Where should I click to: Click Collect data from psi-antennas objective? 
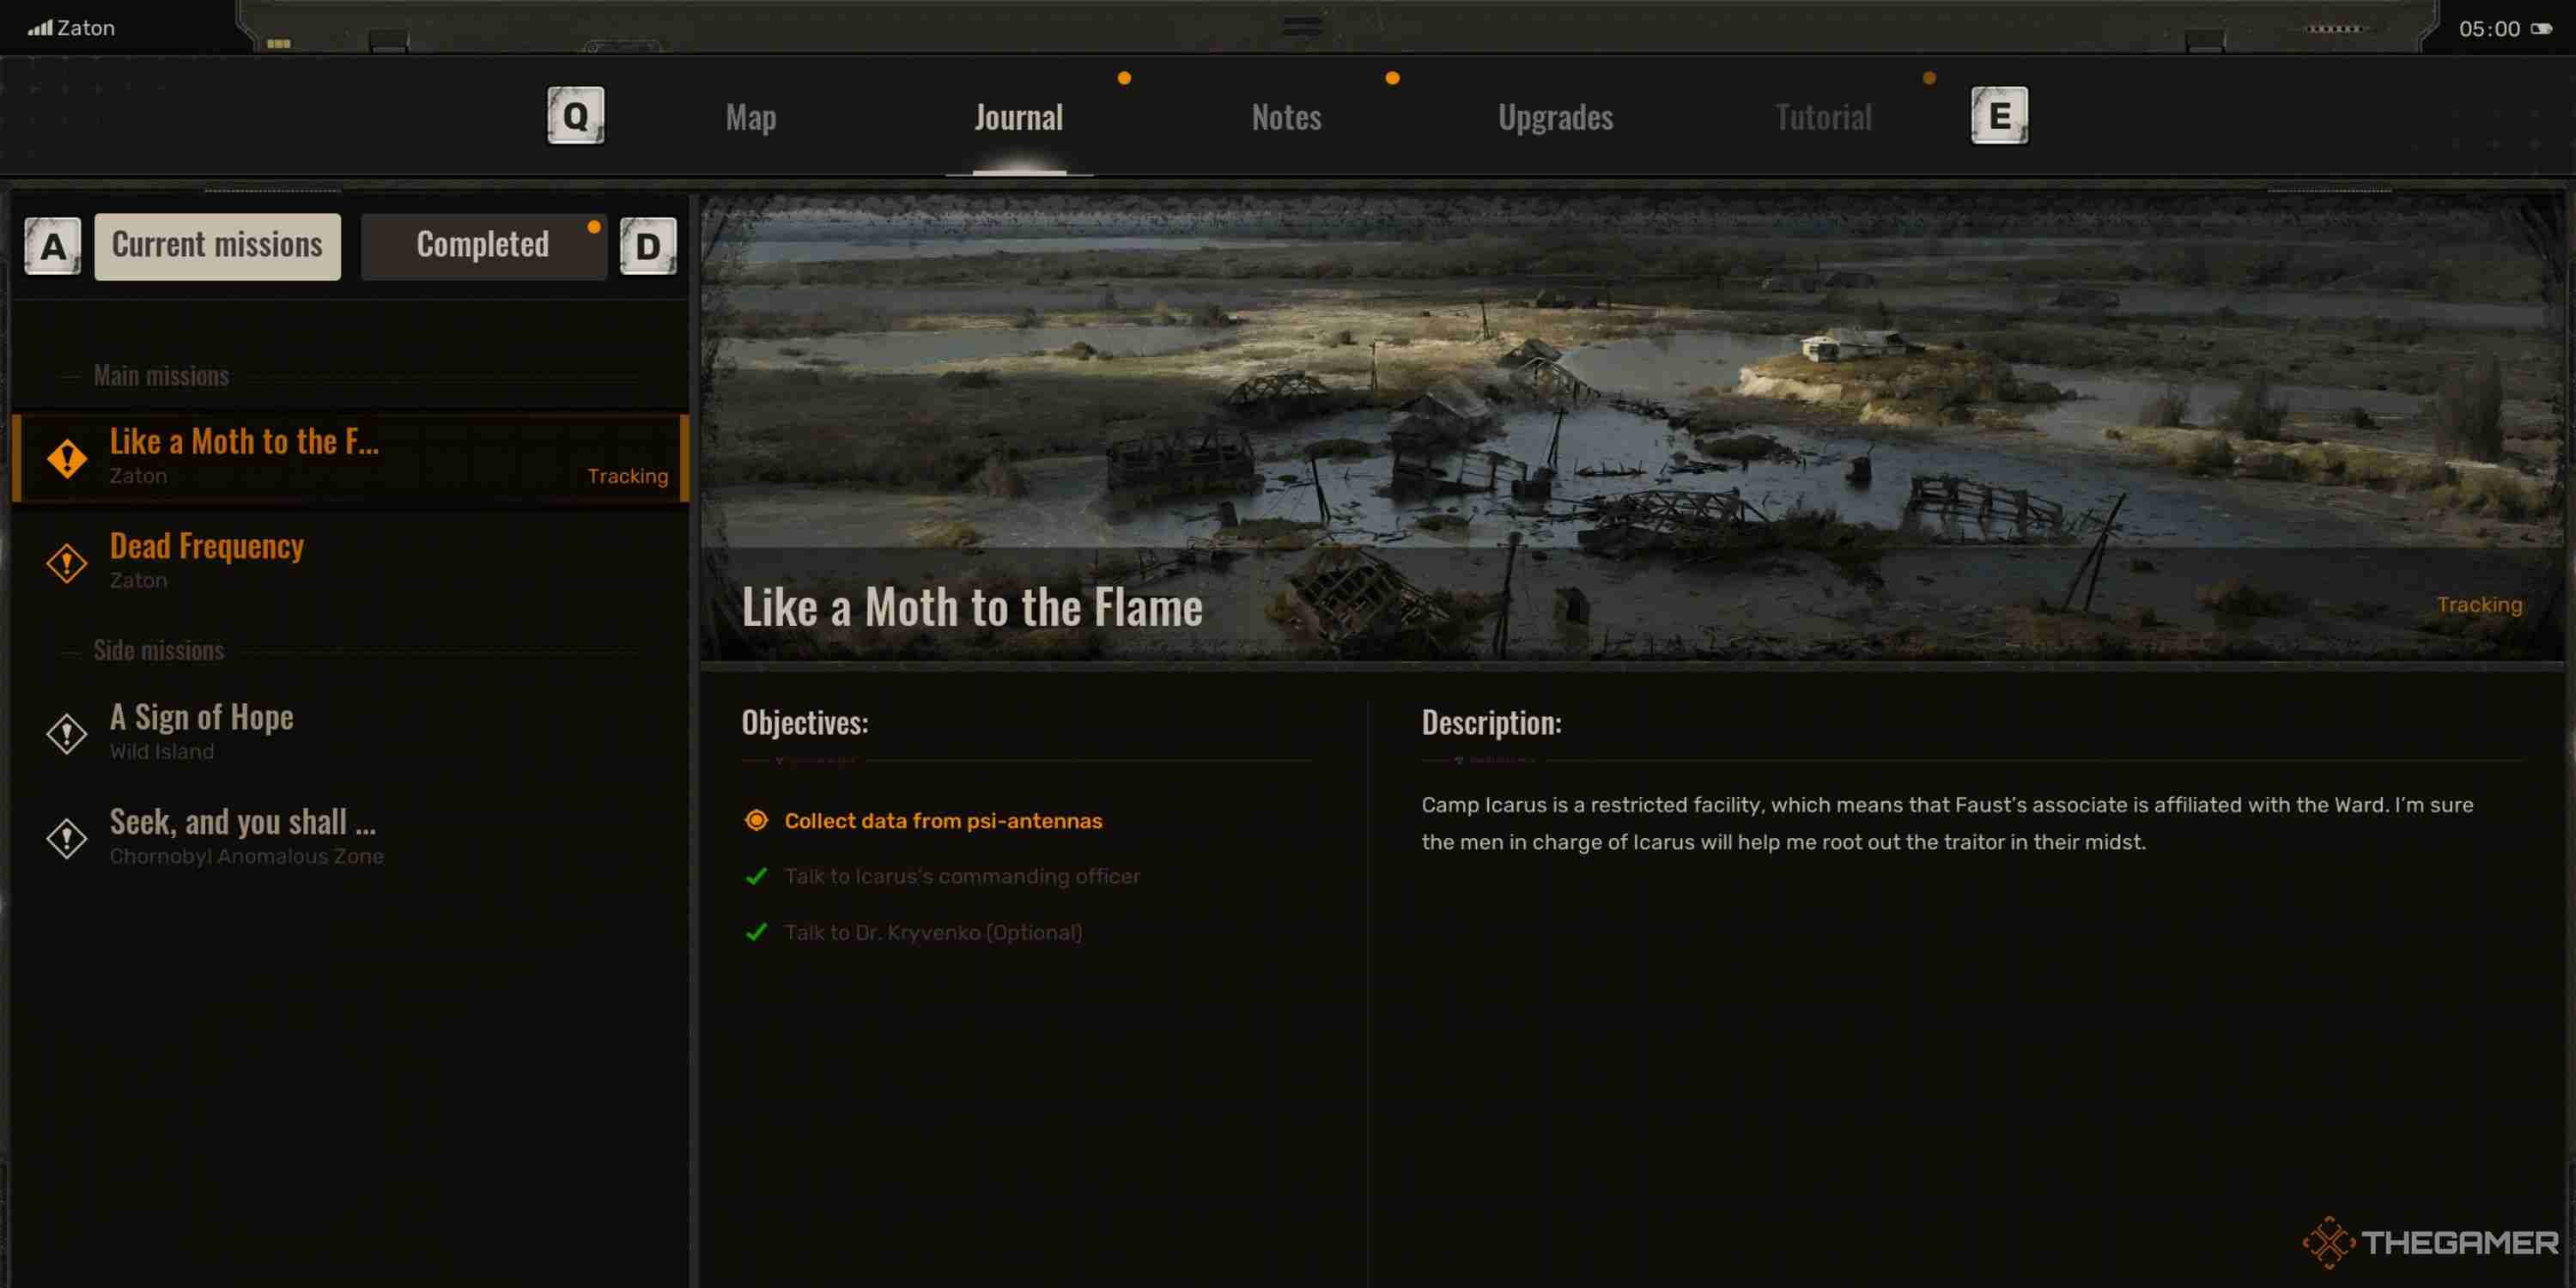point(941,820)
